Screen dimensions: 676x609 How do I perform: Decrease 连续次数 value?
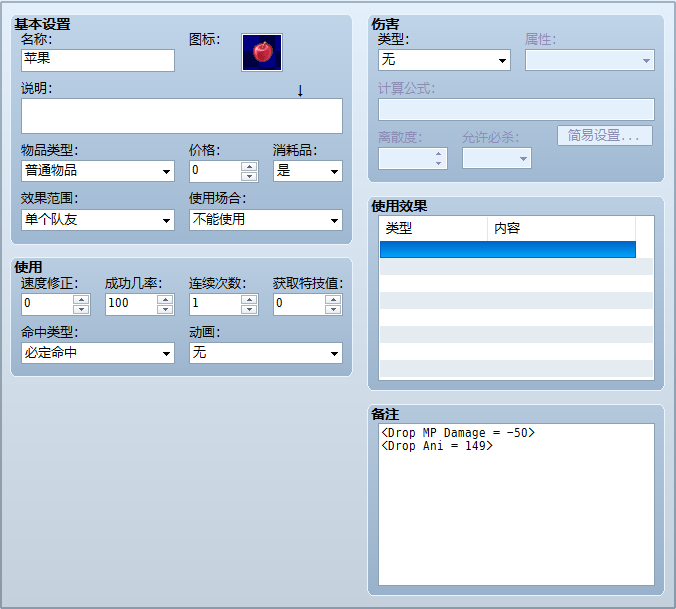(249, 309)
